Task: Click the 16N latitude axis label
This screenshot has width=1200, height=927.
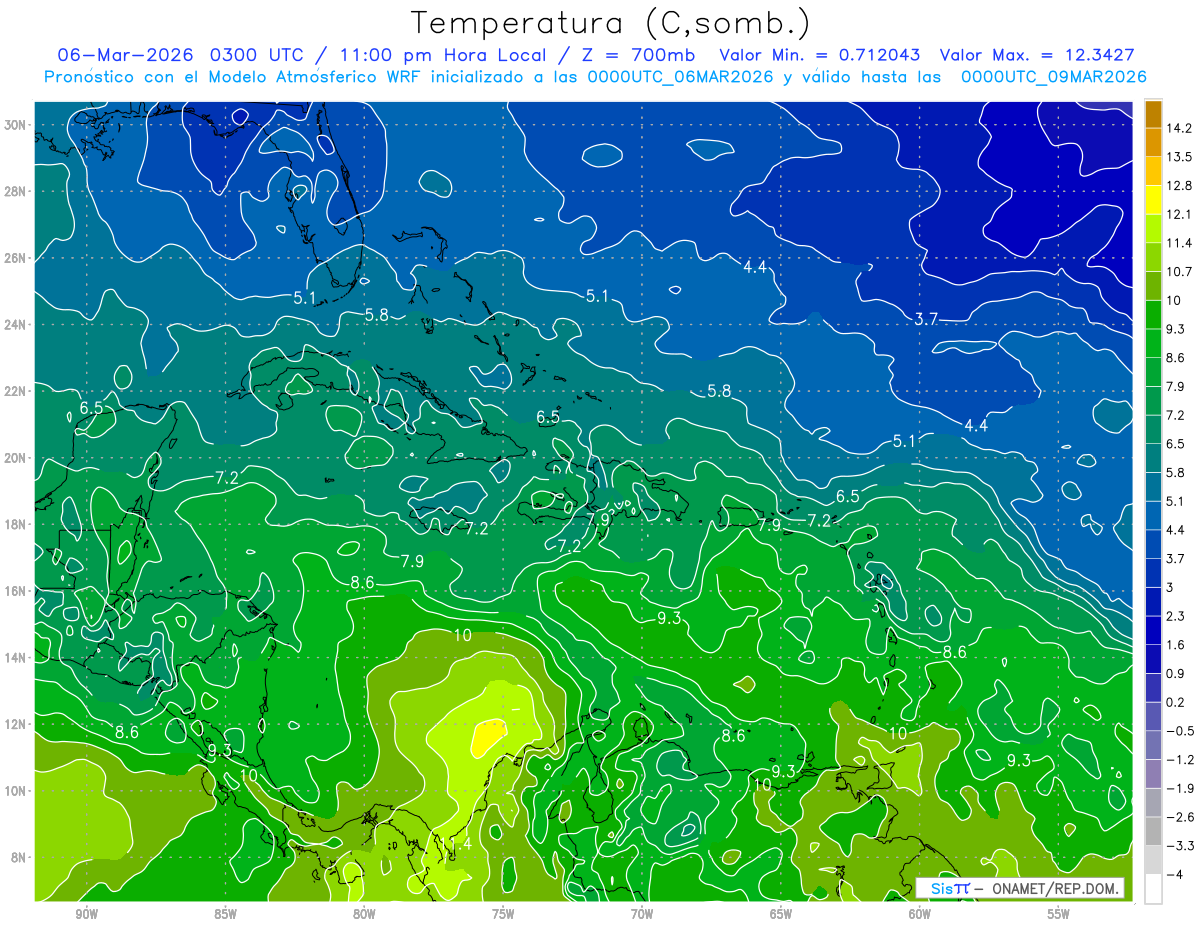Action: [17, 591]
